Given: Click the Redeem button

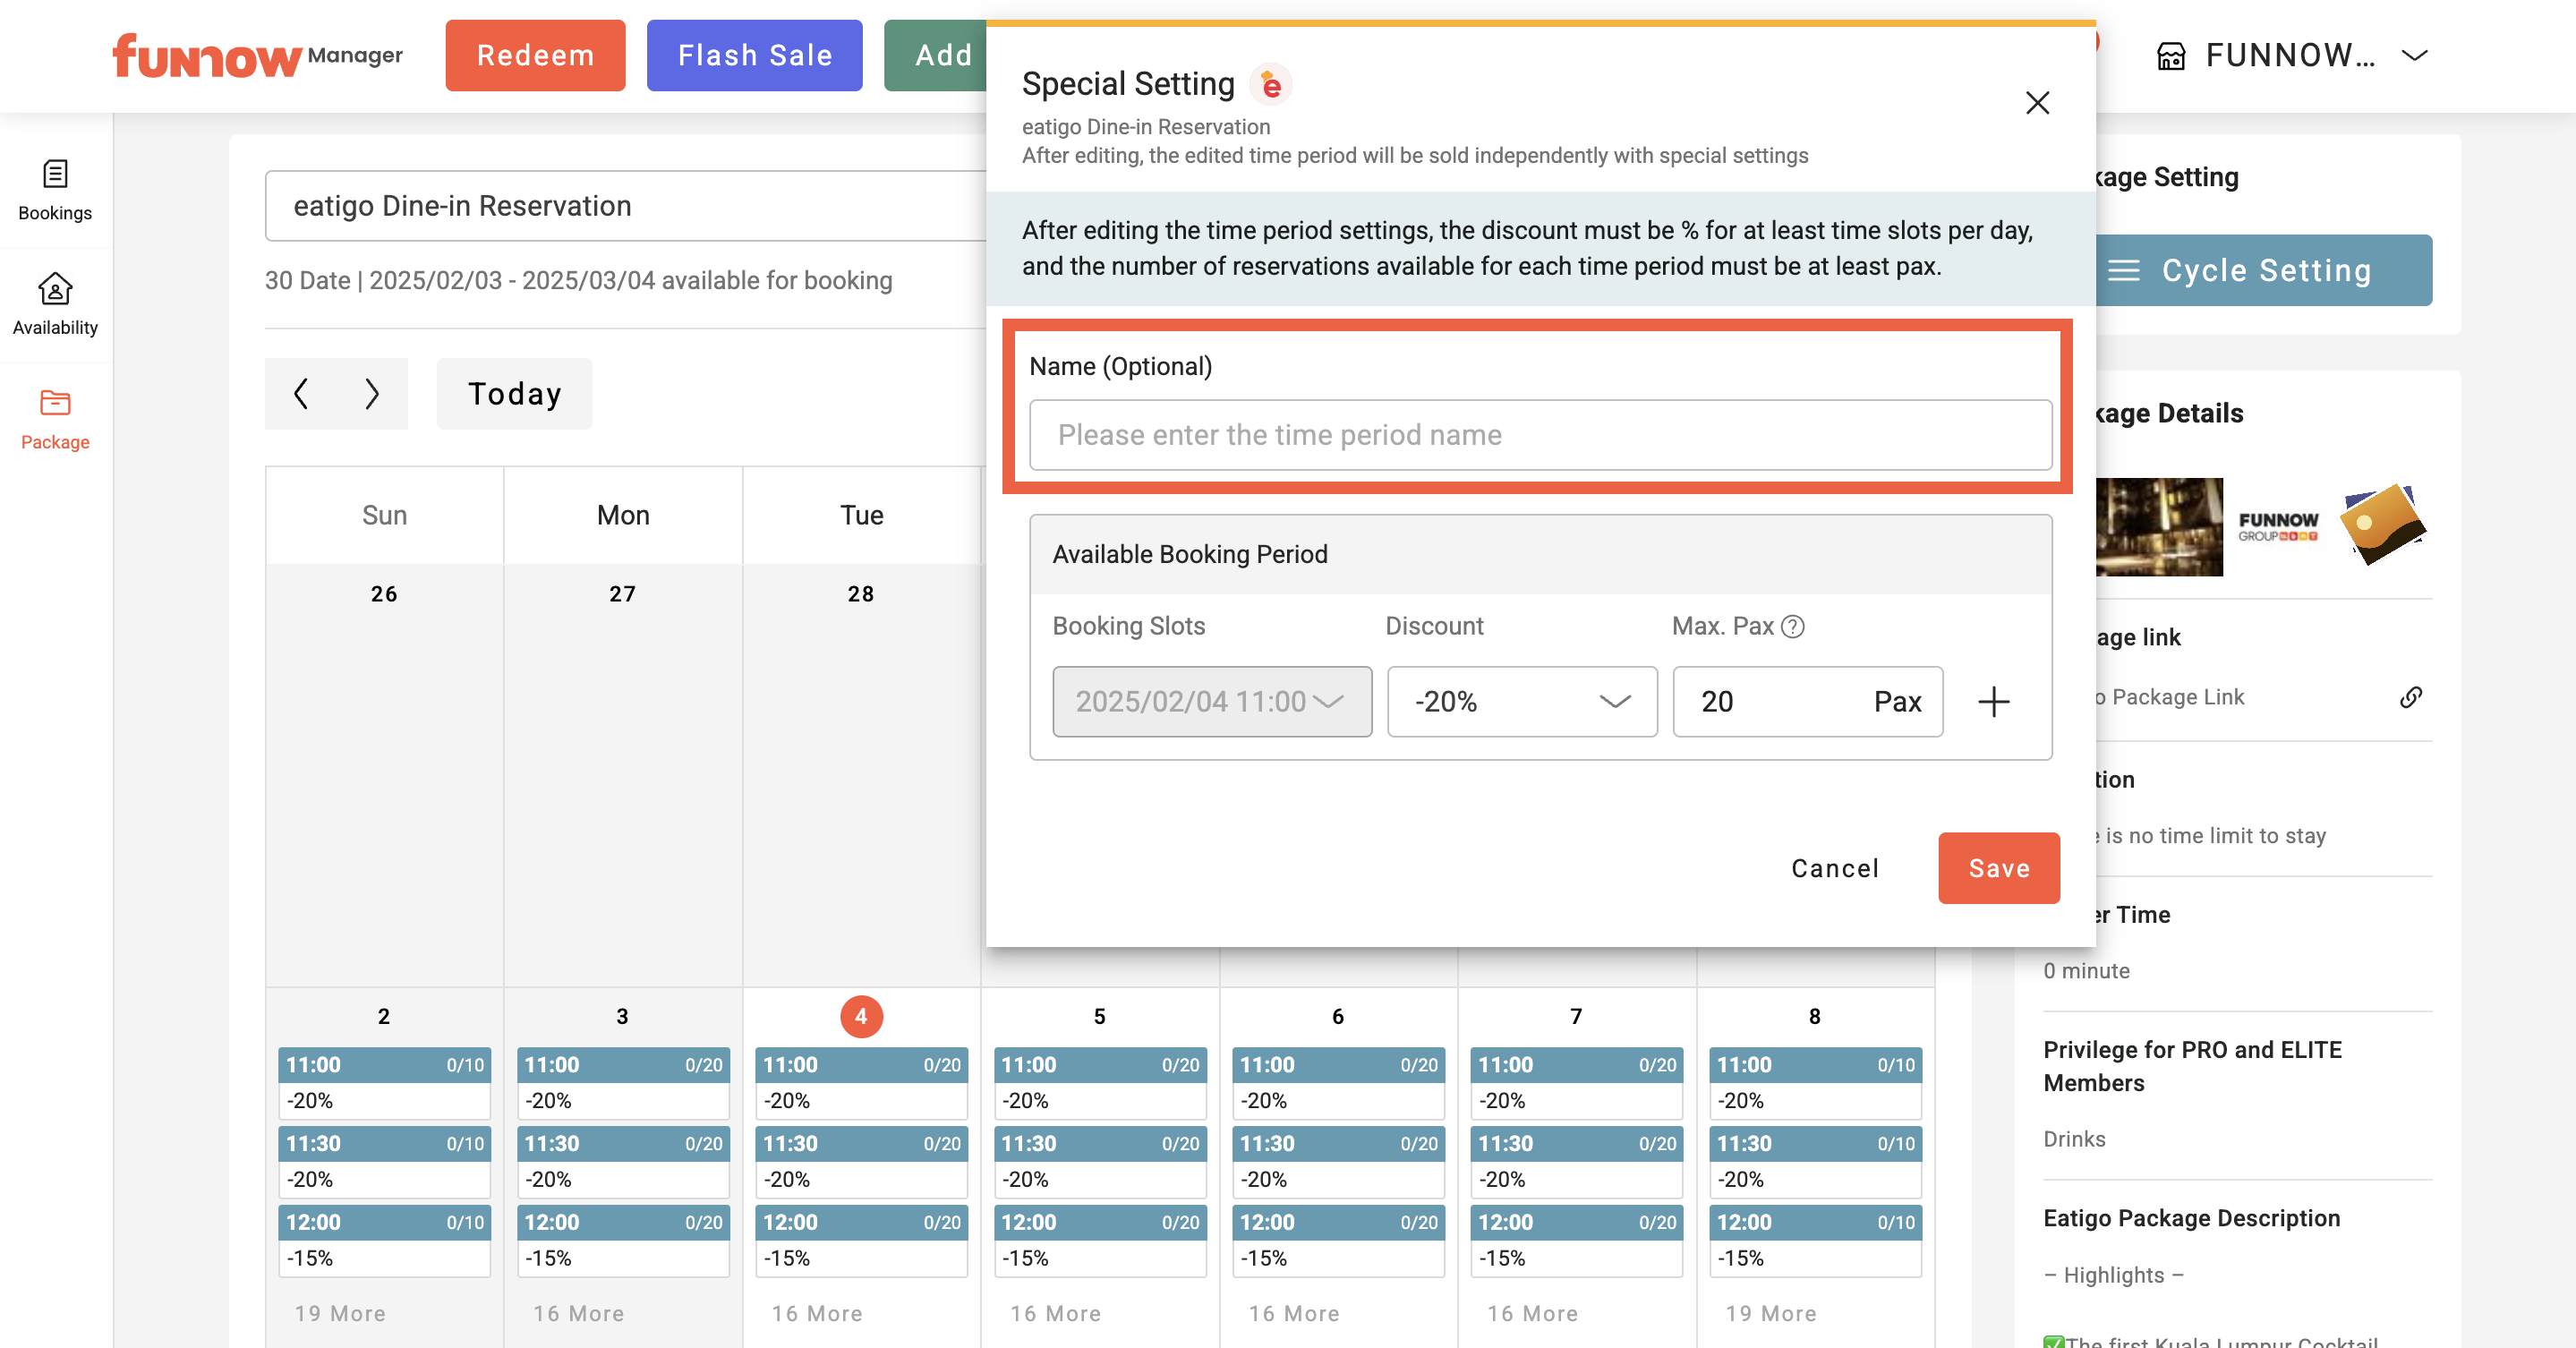Looking at the screenshot, I should click(x=535, y=56).
